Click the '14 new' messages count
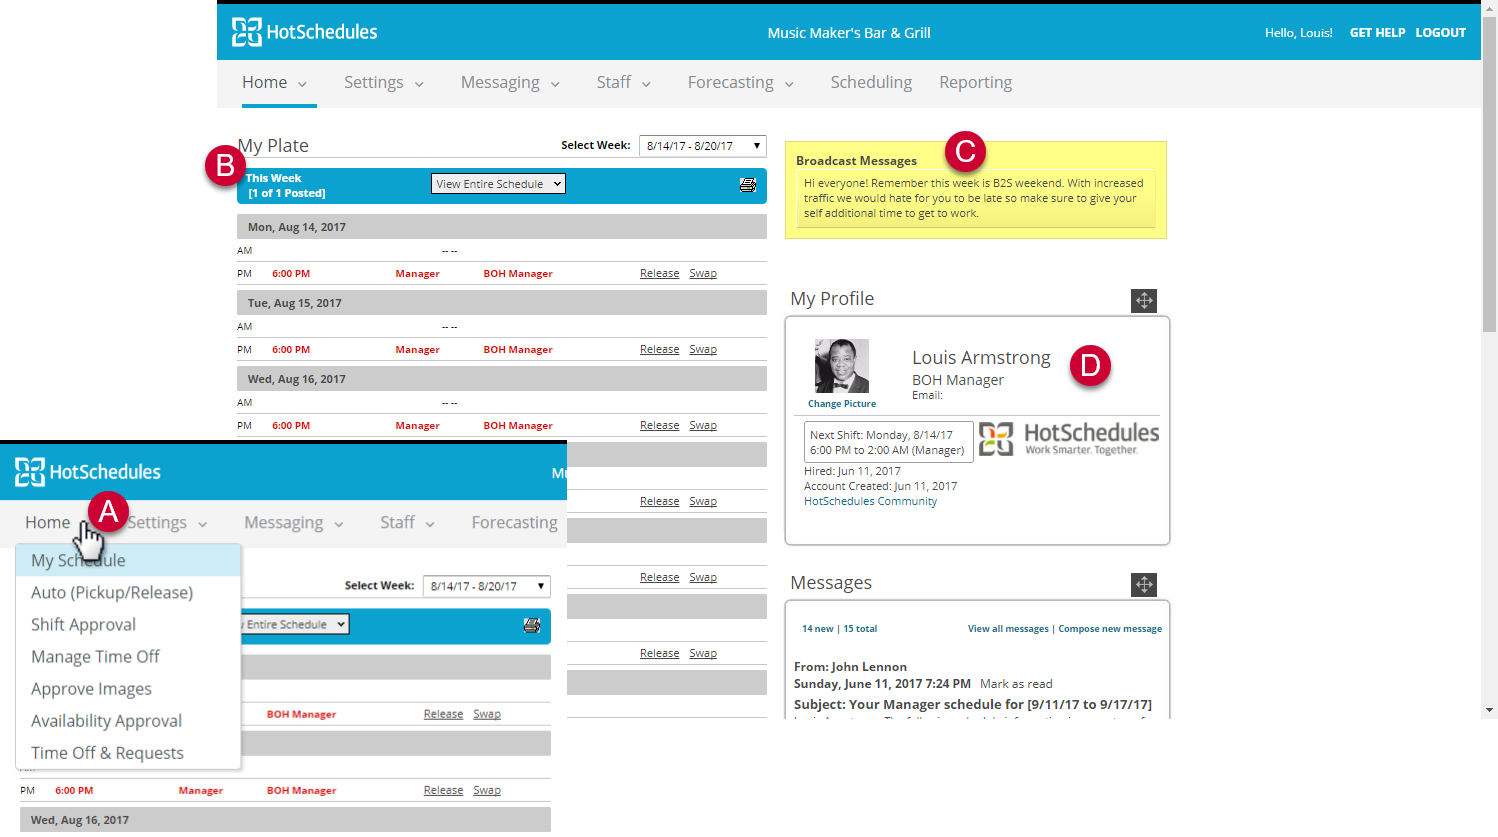The image size is (1498, 837). [817, 629]
